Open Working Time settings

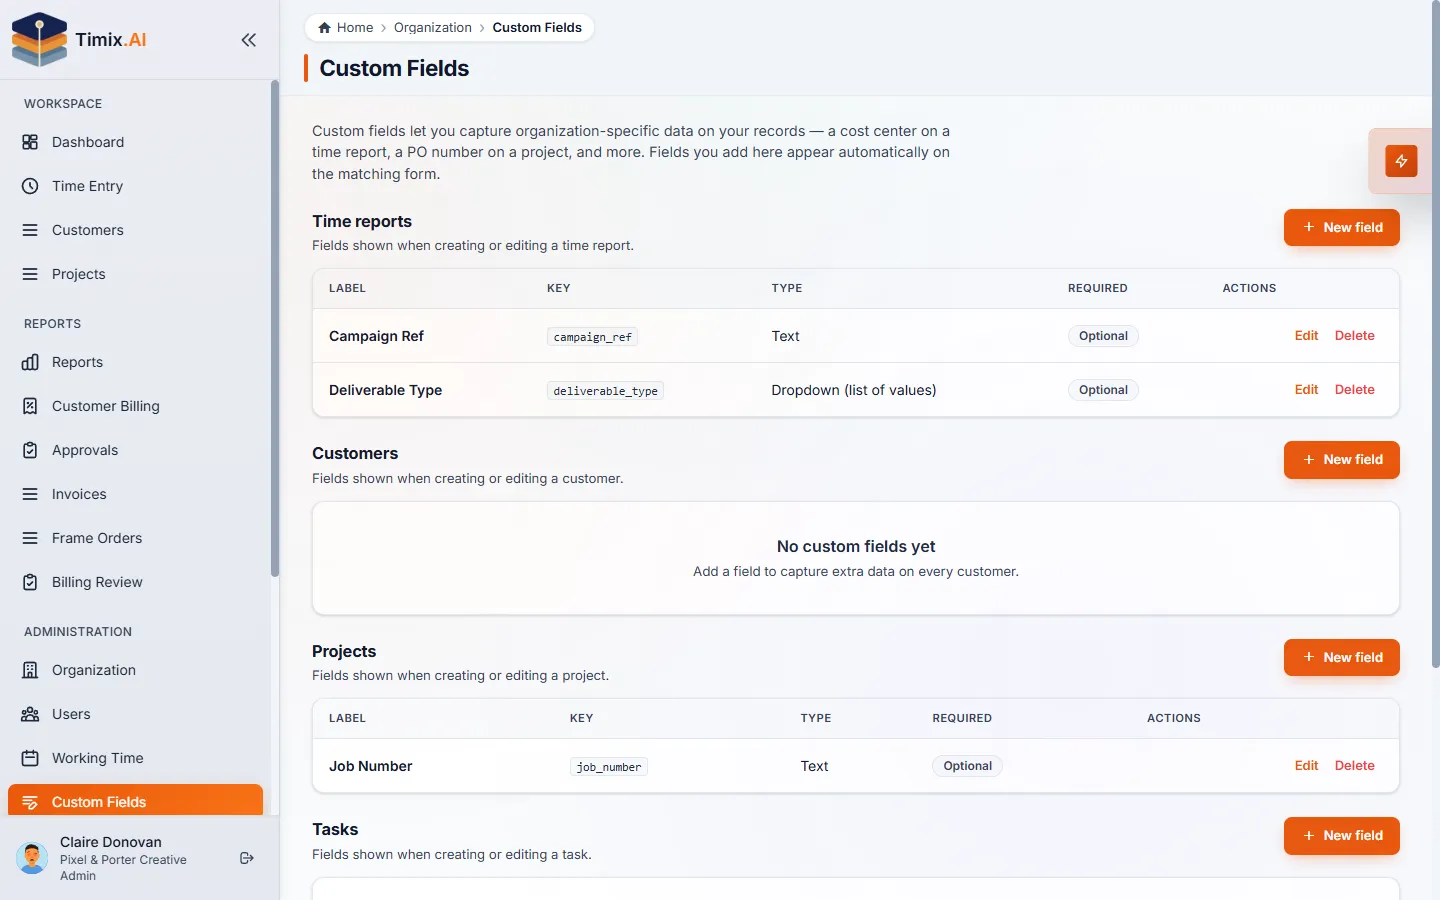click(135, 758)
